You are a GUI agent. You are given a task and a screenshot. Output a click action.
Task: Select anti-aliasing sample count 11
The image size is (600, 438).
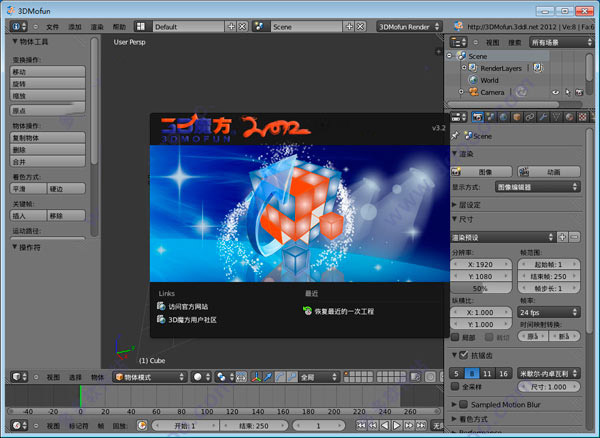[x=487, y=373]
